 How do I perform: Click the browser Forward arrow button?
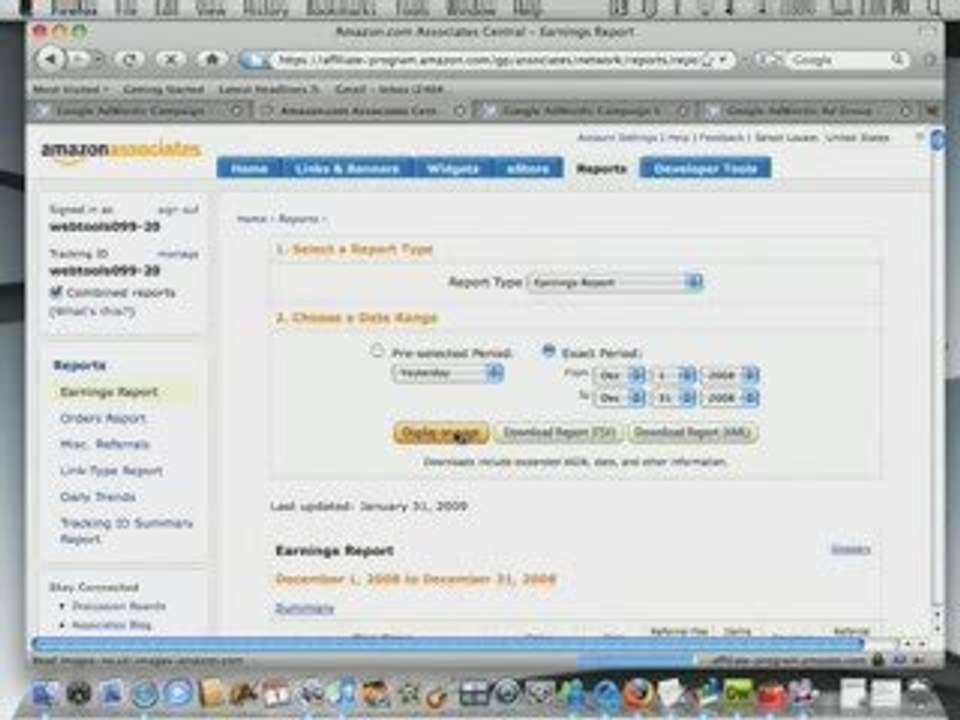80,59
